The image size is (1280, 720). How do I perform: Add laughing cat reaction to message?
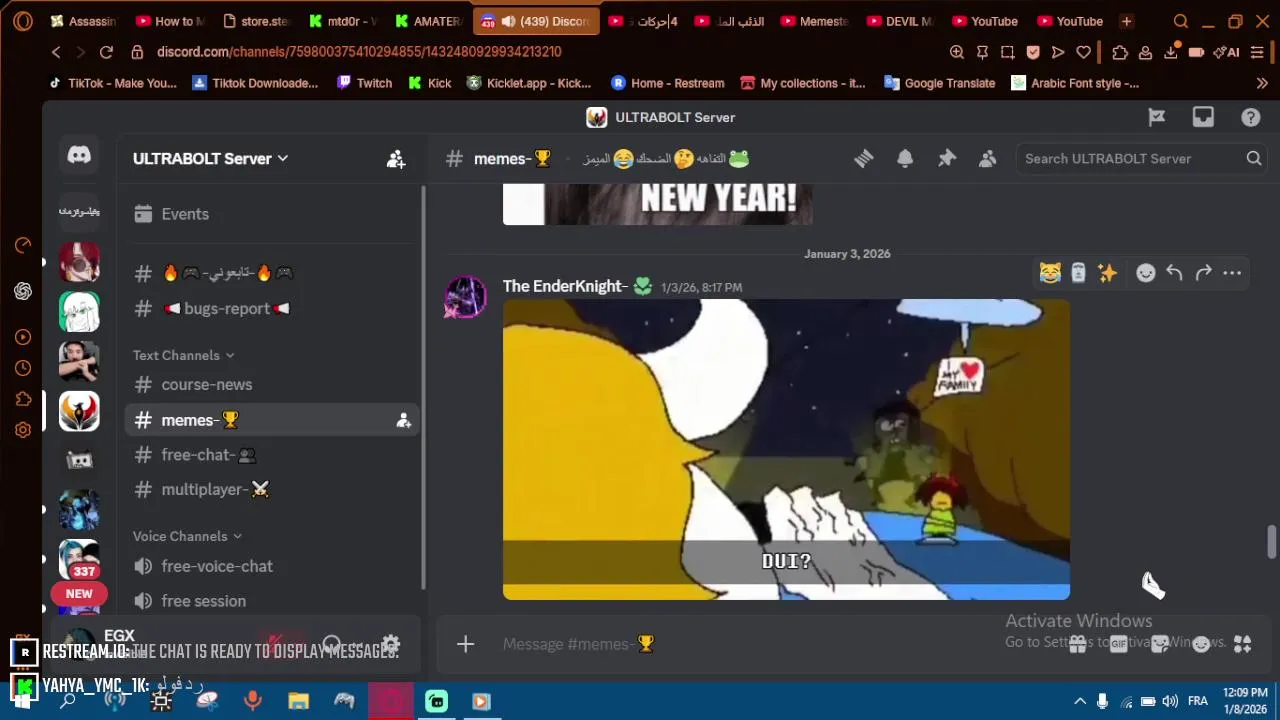click(x=1050, y=273)
